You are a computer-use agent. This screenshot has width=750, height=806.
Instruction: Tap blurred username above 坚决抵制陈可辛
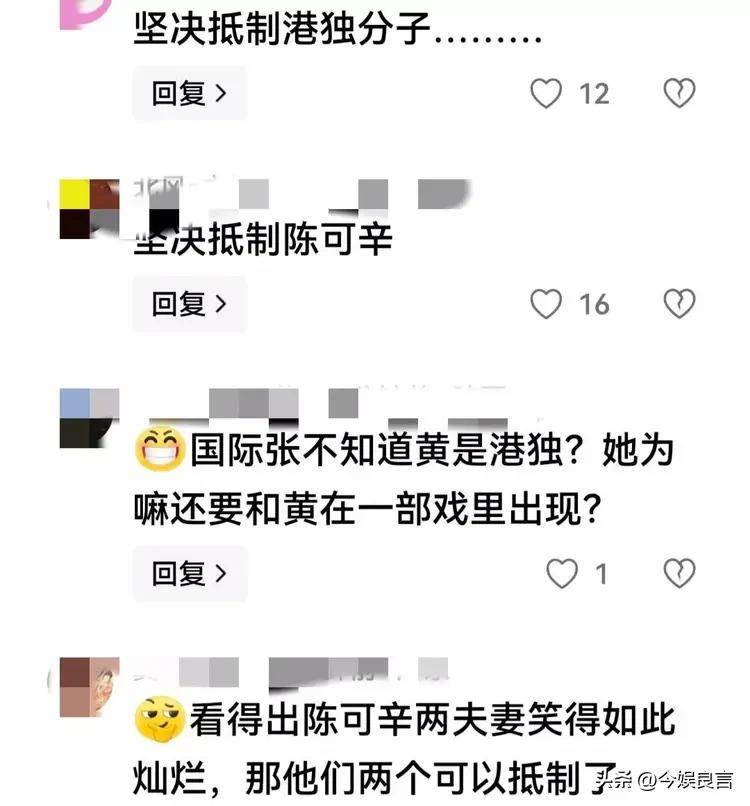click(x=302, y=195)
